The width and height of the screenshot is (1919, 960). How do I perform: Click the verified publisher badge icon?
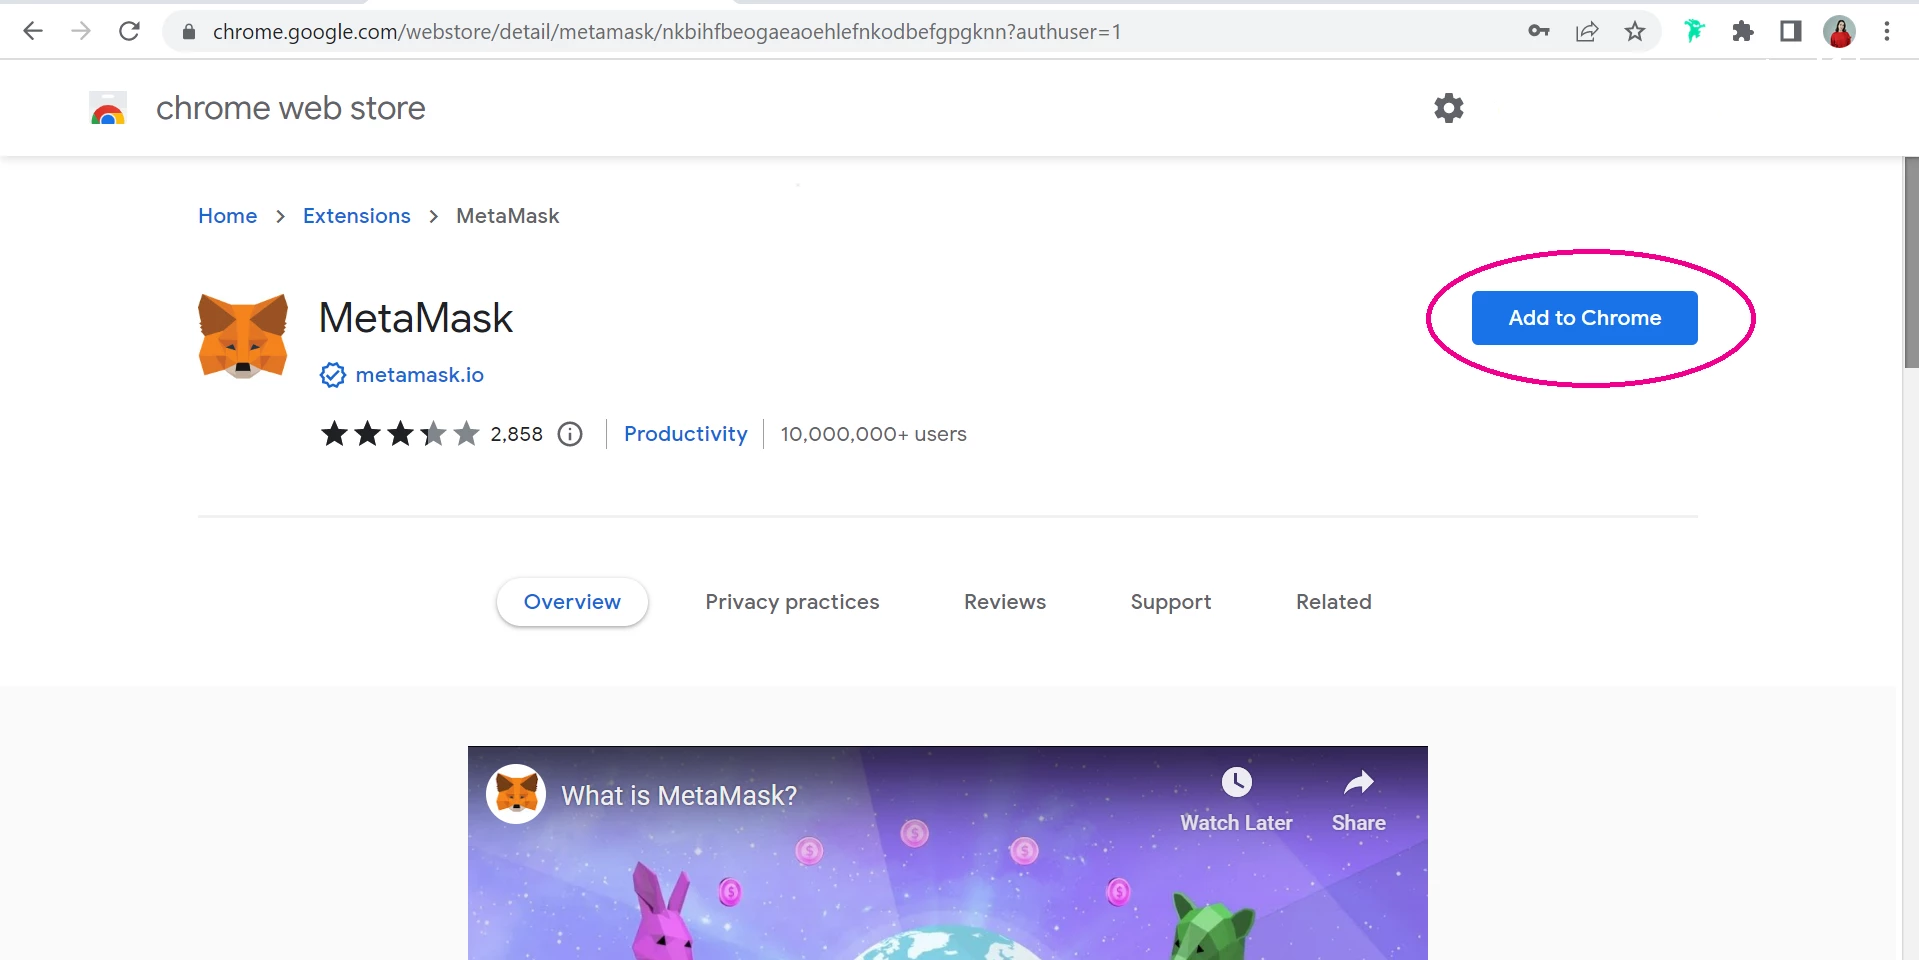[332, 375]
